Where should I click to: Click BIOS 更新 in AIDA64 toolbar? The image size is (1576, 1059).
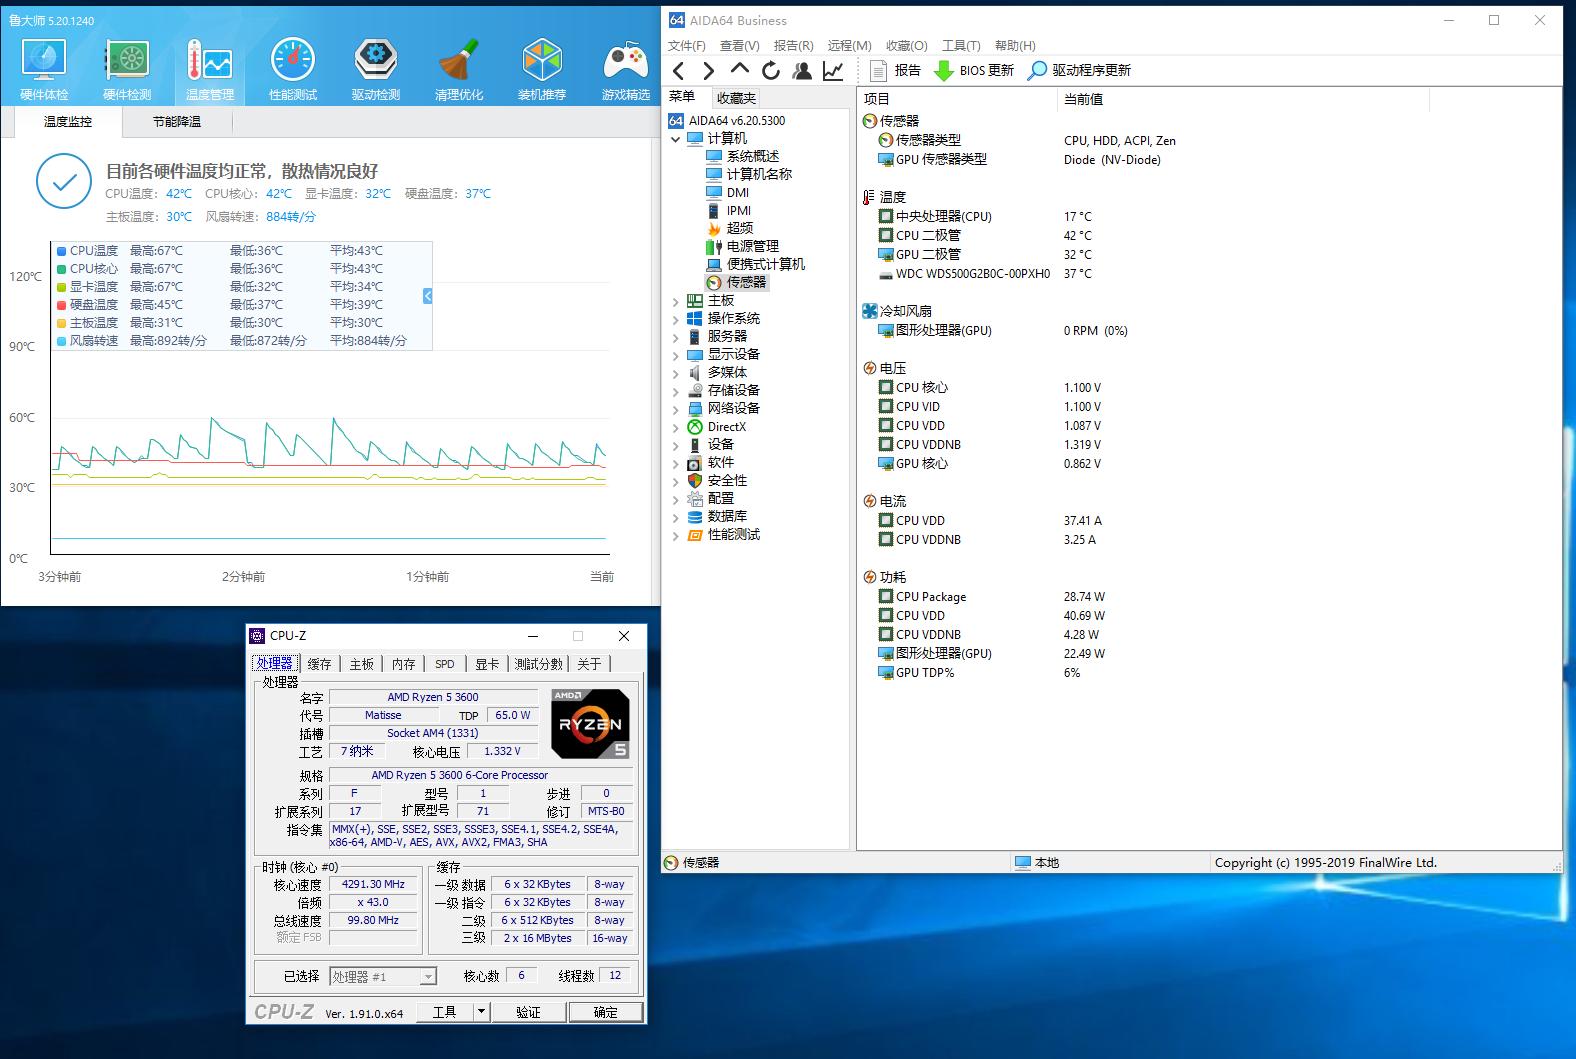coord(974,70)
